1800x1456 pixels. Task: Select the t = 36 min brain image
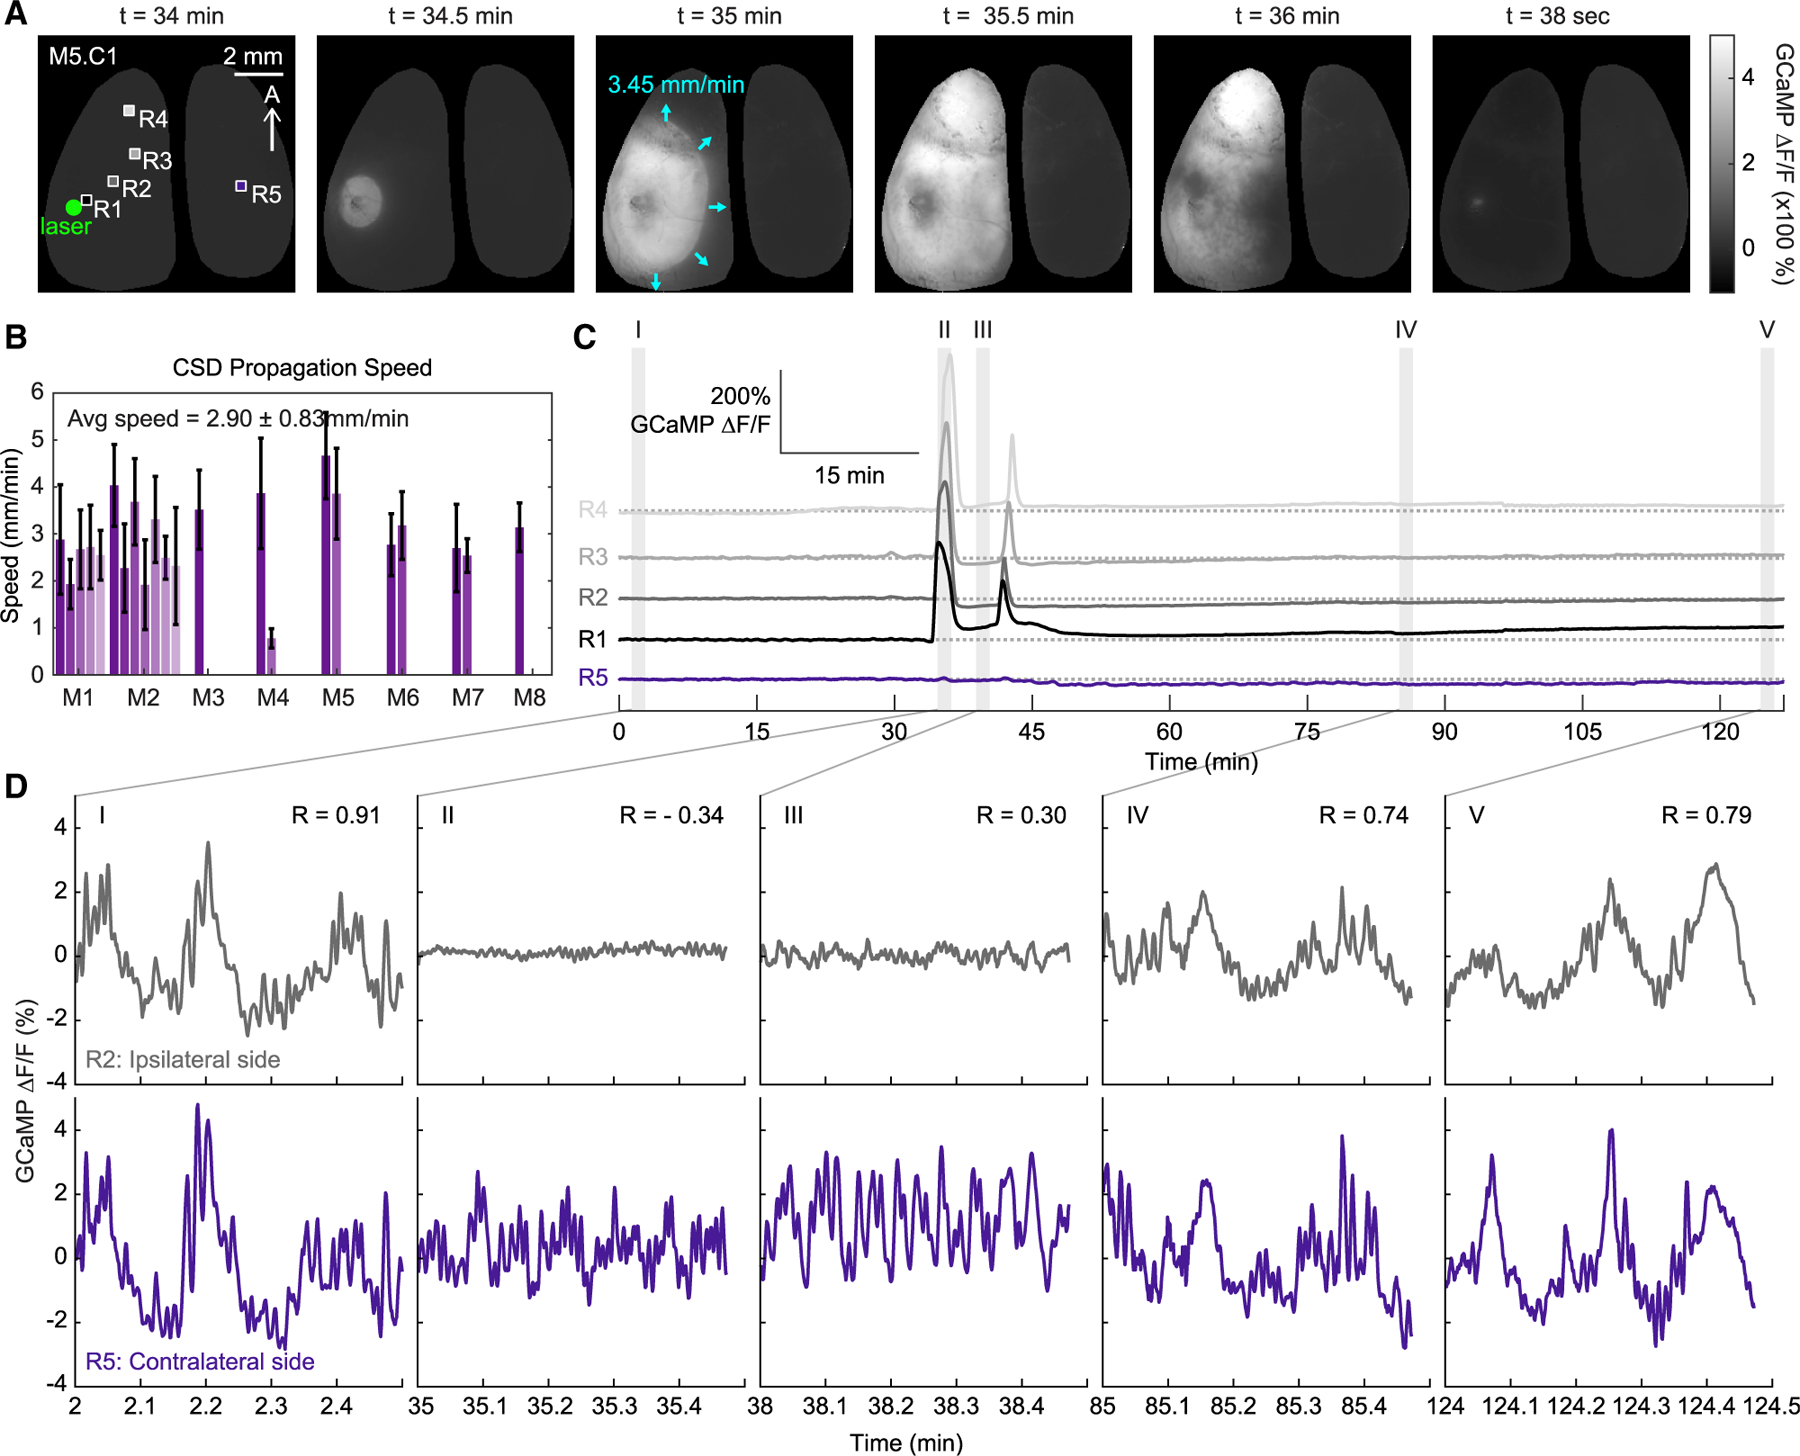pyautogui.click(x=1283, y=164)
